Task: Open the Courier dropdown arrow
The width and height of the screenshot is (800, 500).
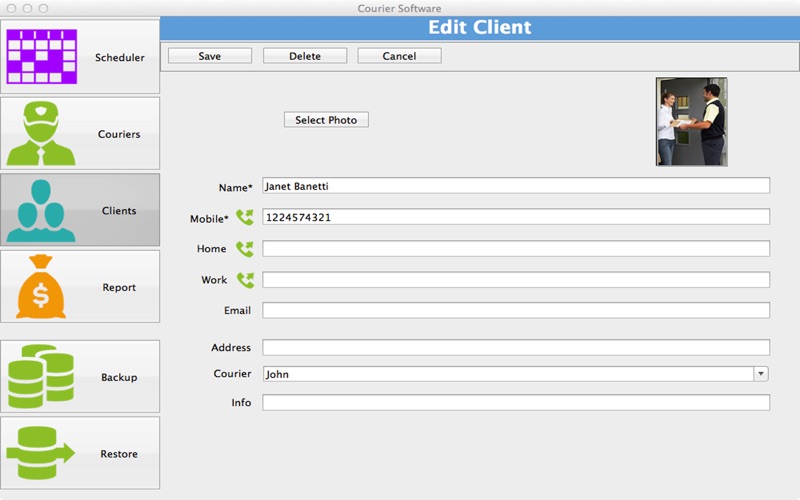Action: coord(761,374)
